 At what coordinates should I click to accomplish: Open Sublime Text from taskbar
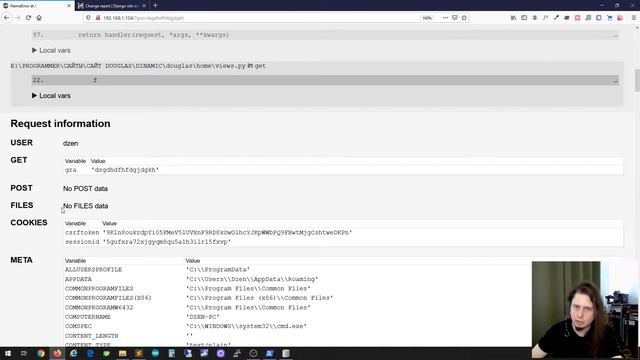point(139,353)
